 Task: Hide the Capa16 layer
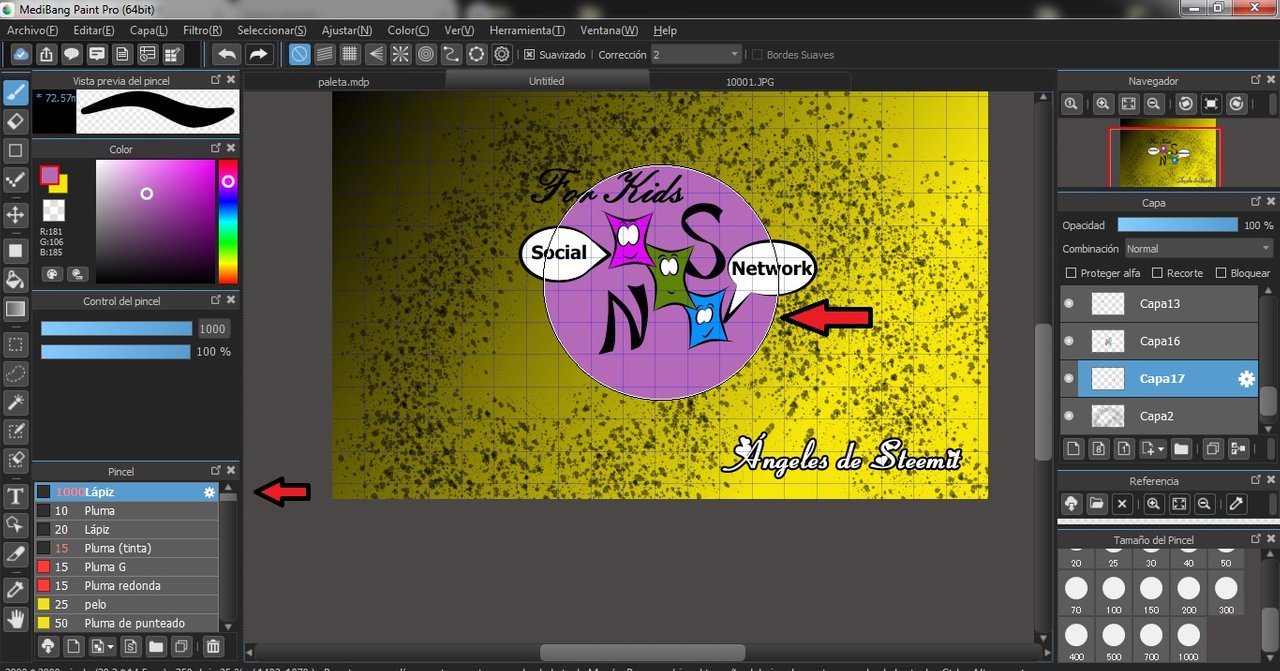click(x=1069, y=341)
